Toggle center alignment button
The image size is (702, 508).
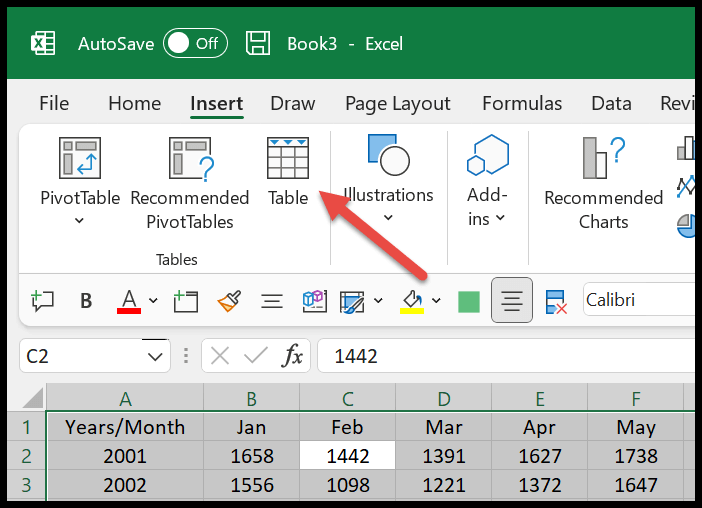point(512,300)
